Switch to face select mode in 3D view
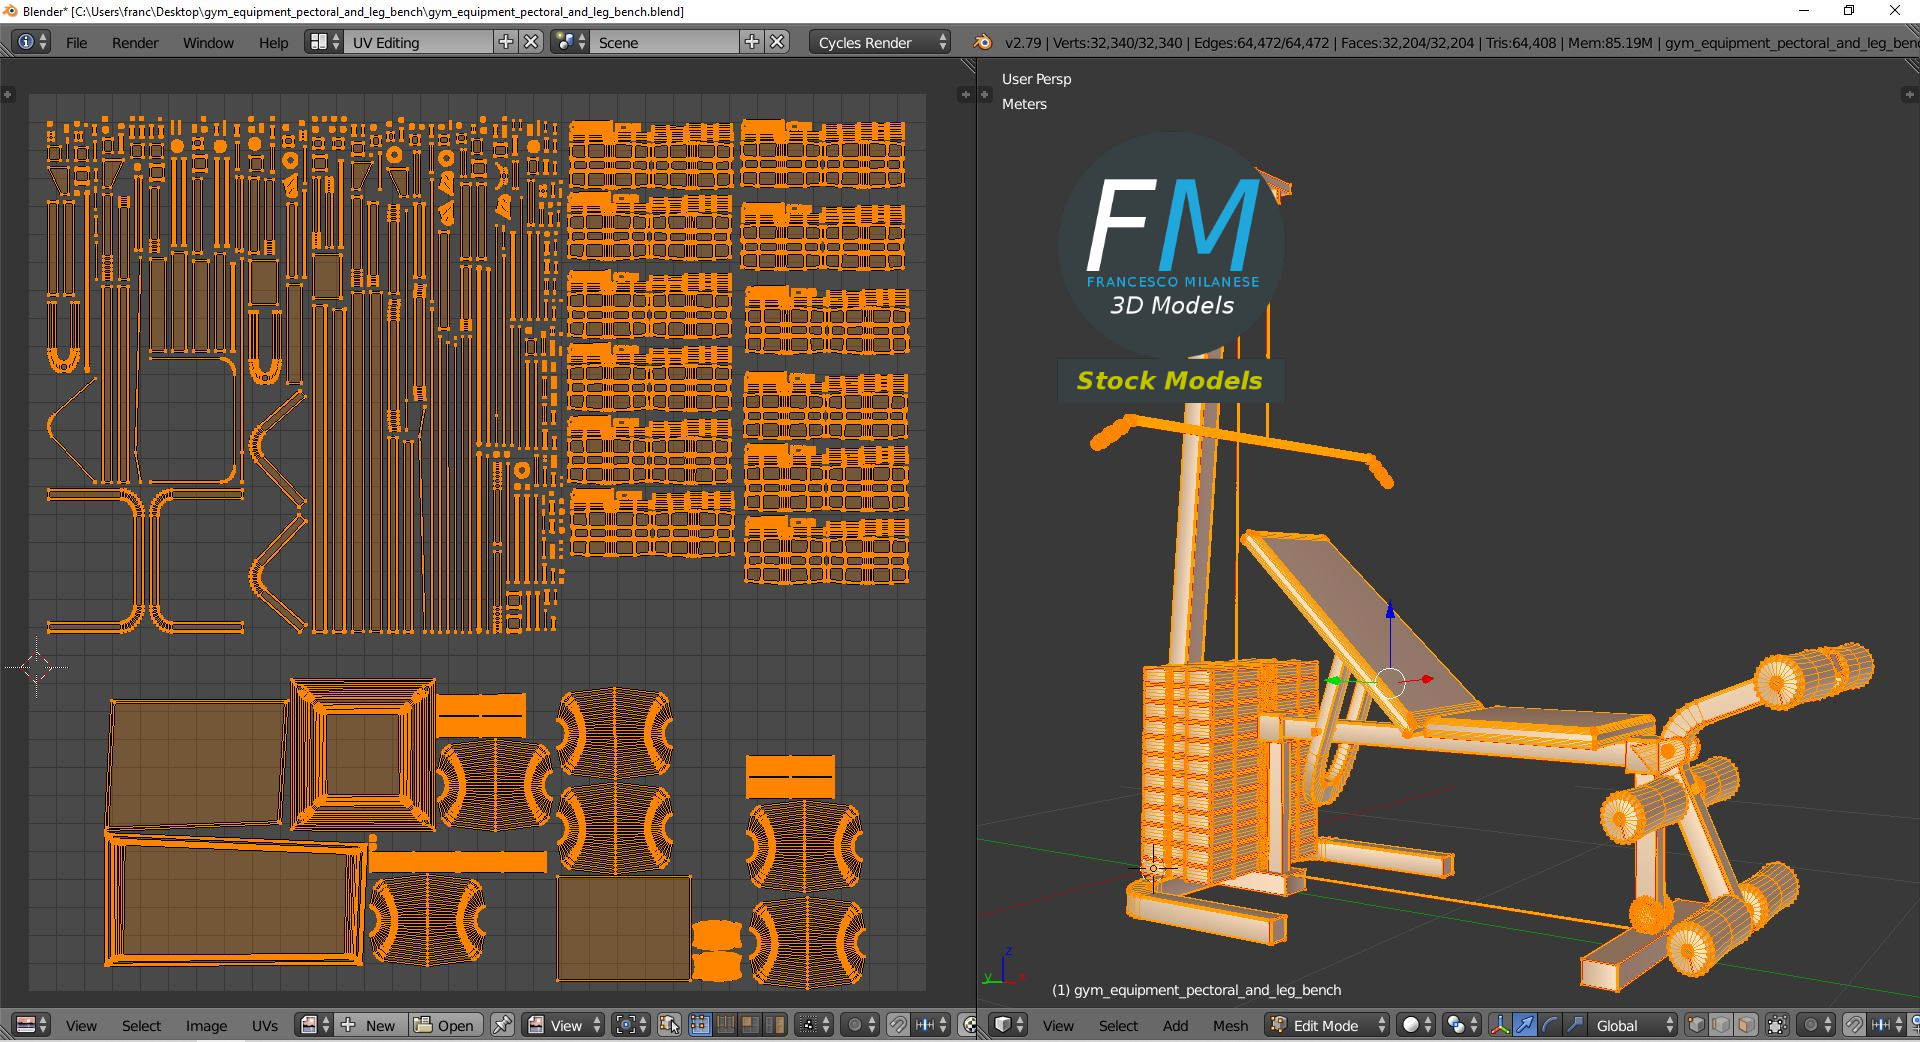Screen dimensions: 1920x1042 [x=1746, y=1025]
